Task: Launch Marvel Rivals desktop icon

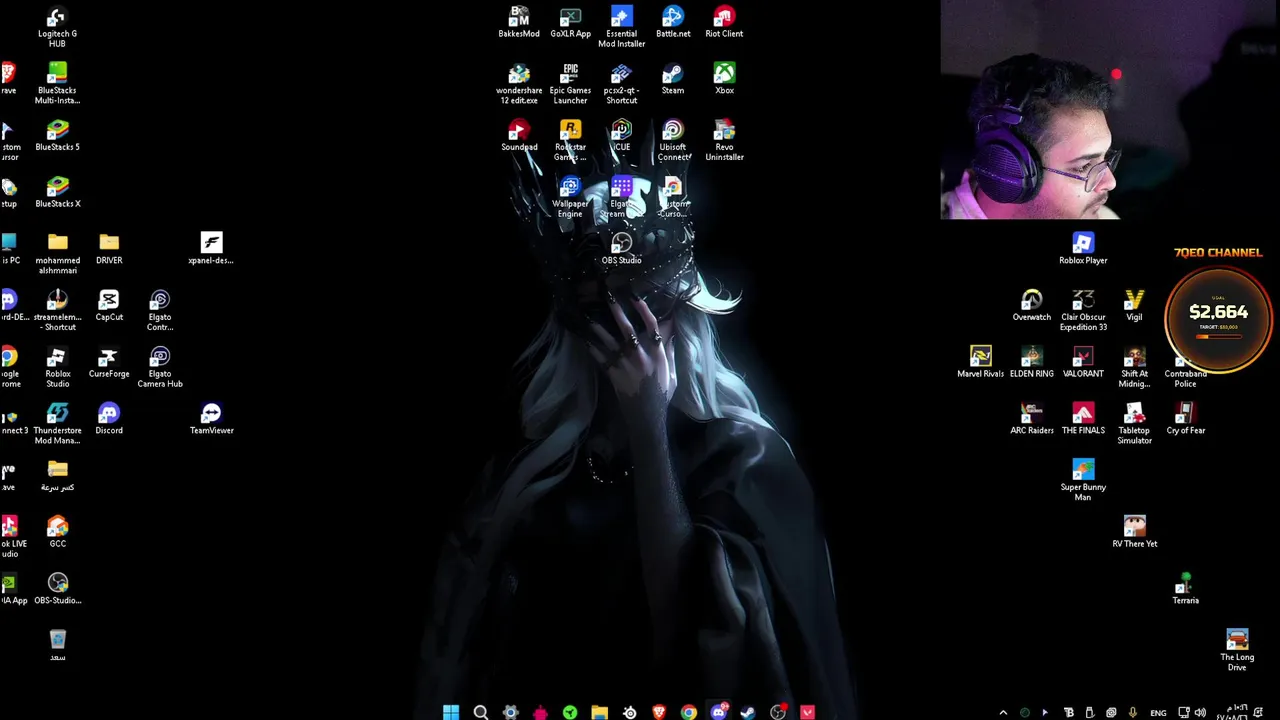Action: (x=980, y=363)
